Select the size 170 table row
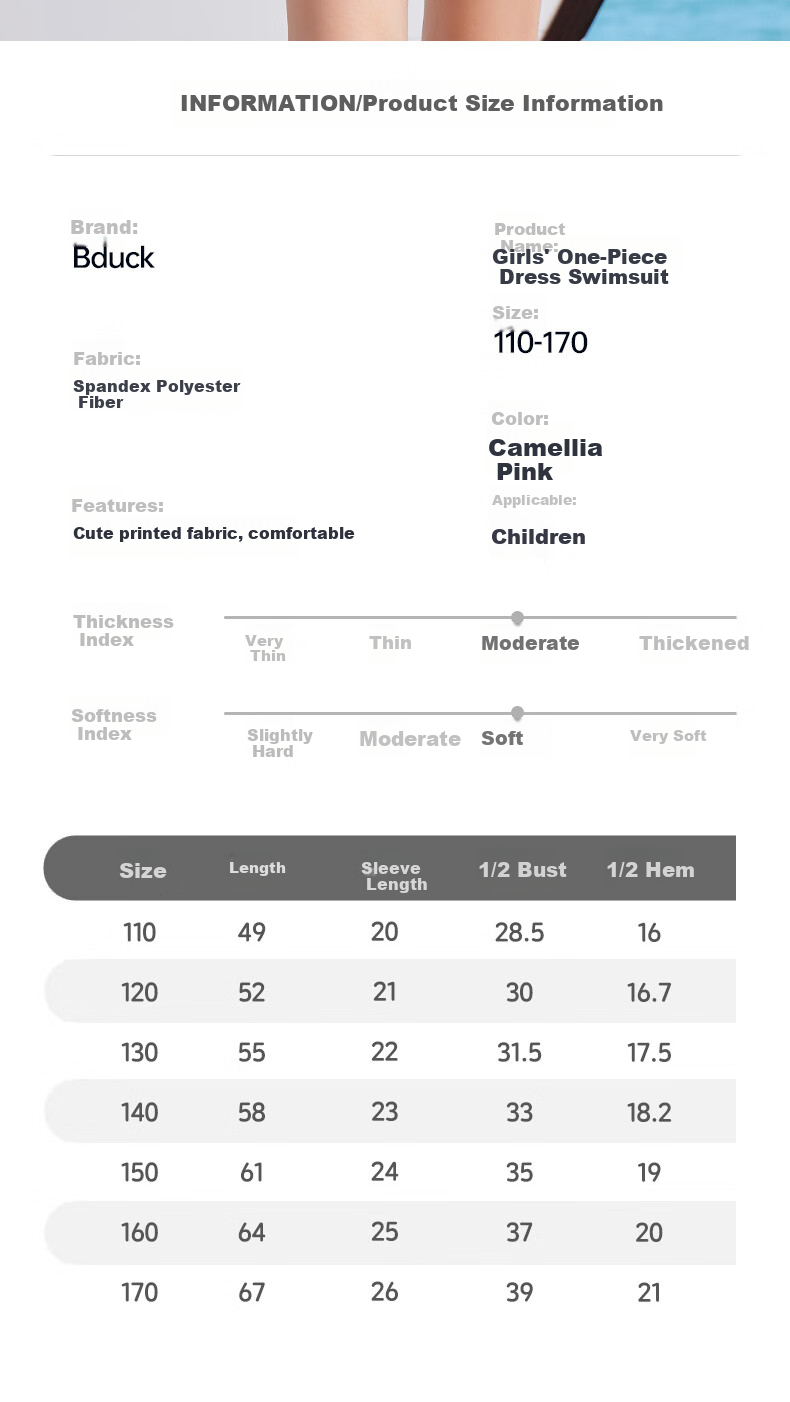Screen dimensions: 790x1402 (390, 1292)
